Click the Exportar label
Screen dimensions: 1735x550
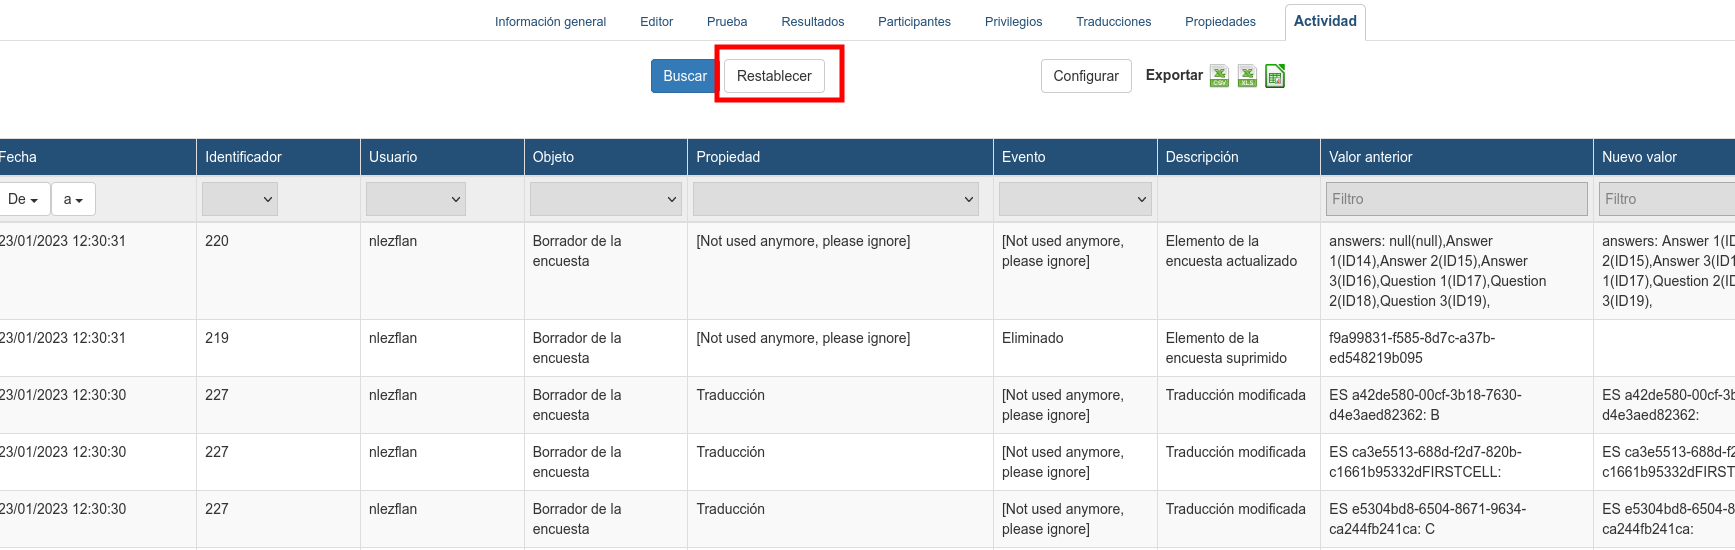[x=1174, y=75]
